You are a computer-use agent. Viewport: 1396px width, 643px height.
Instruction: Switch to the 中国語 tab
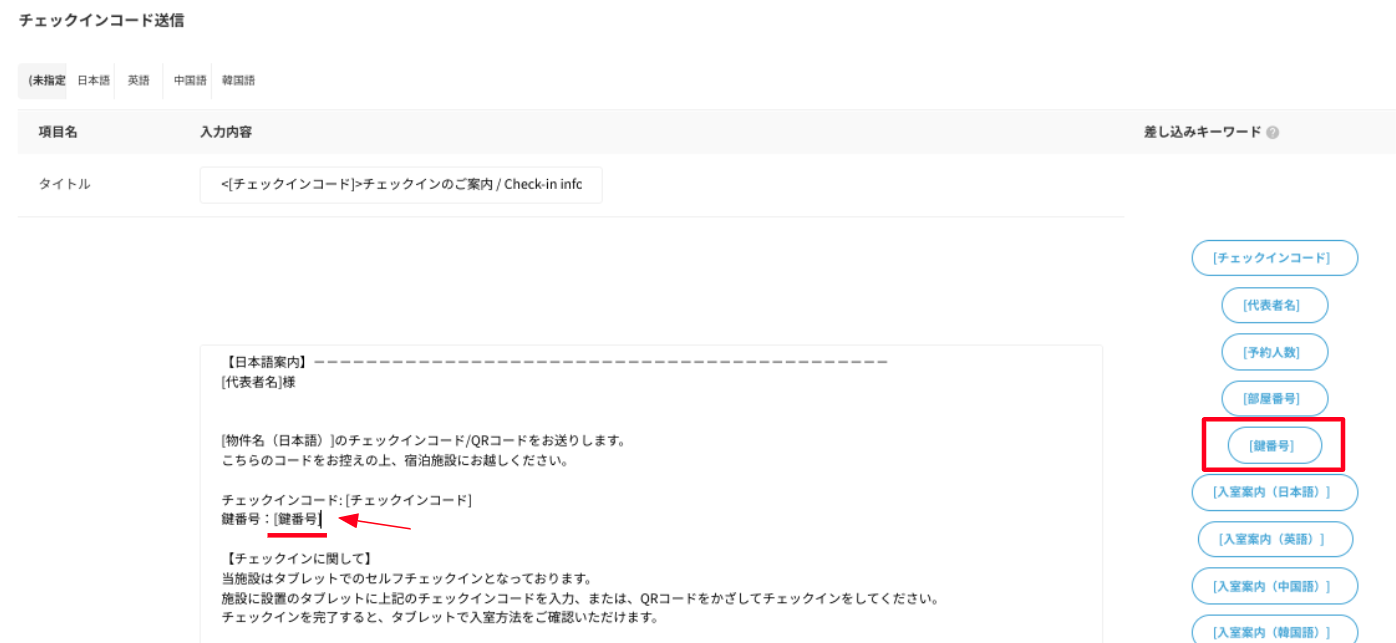pyautogui.click(x=189, y=81)
